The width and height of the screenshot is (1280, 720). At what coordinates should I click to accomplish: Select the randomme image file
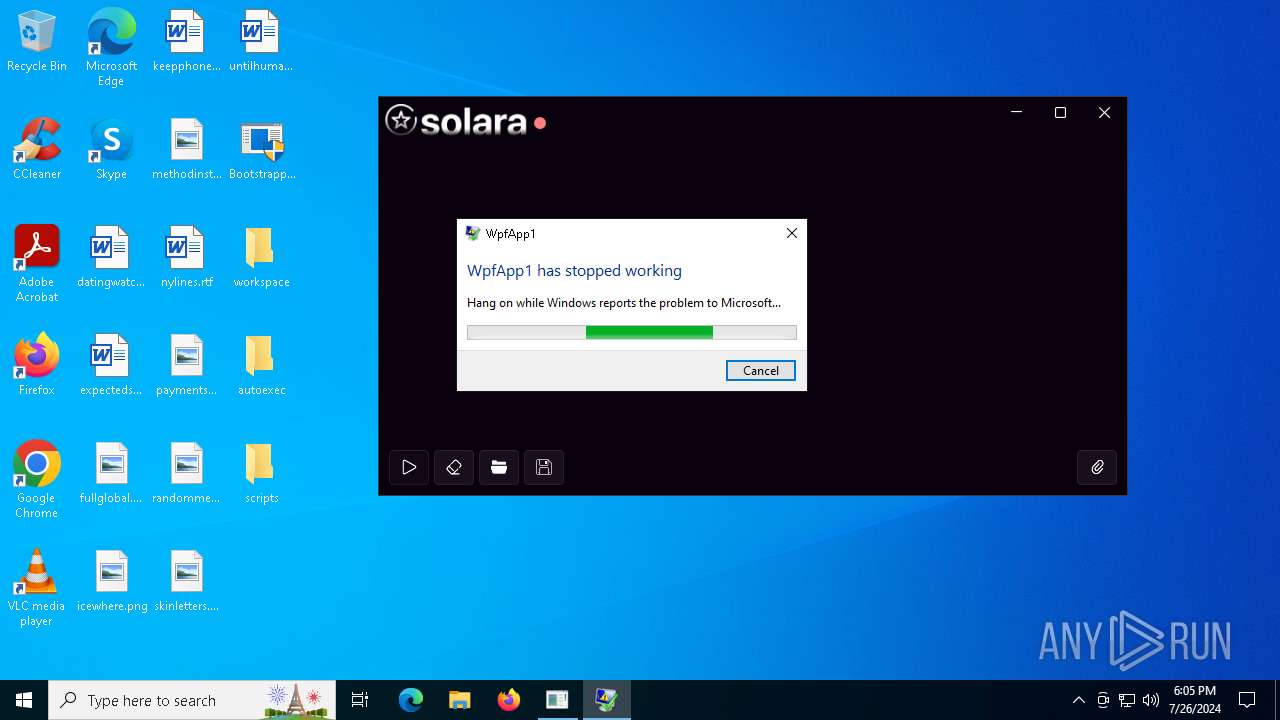tap(187, 473)
